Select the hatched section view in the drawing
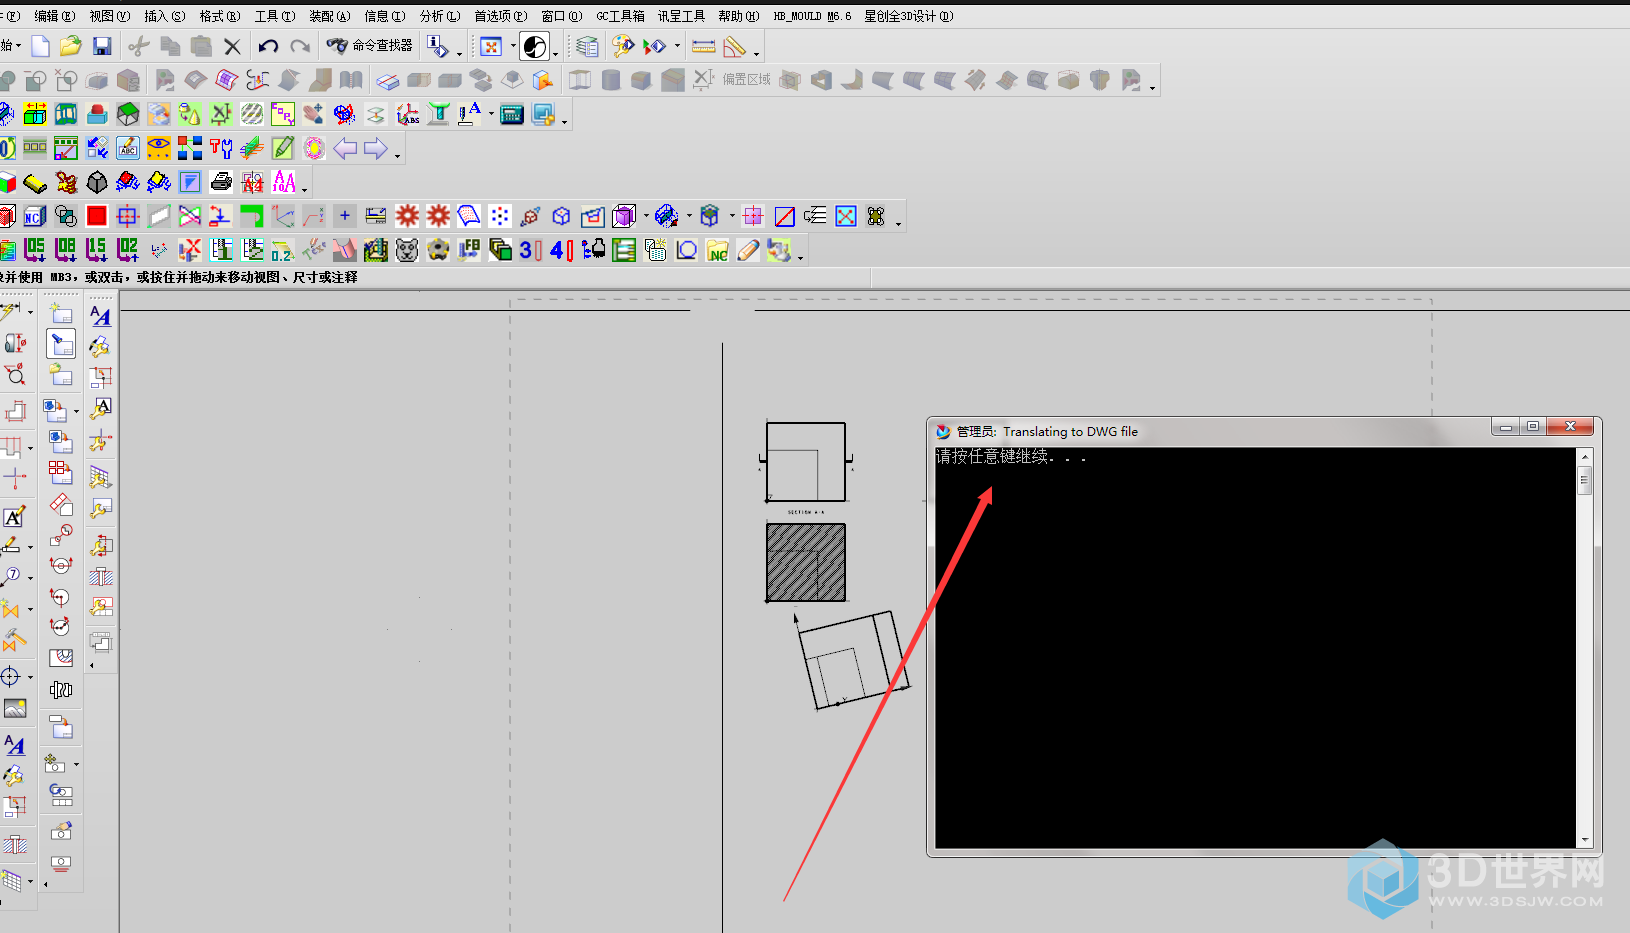 (806, 562)
